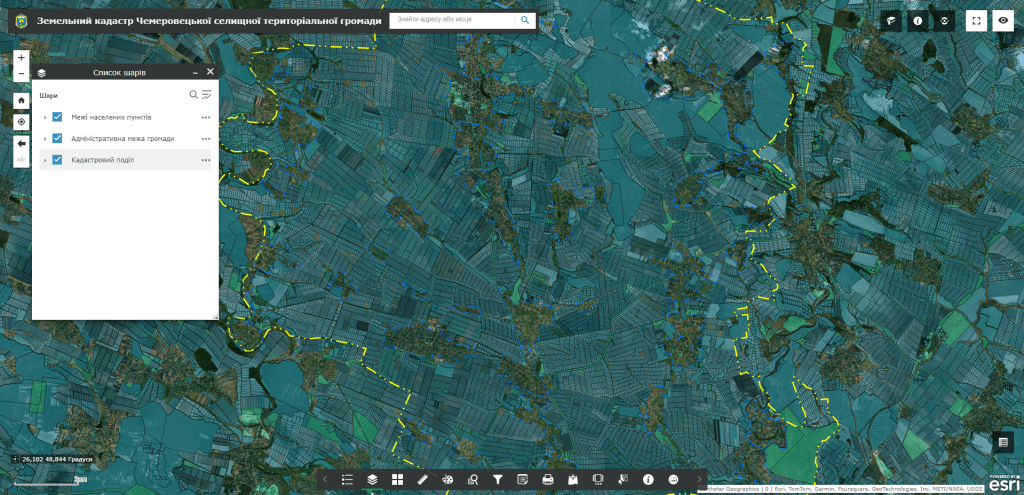The image size is (1024, 495).
Task: Click the Шари heading
Action: 48,95
